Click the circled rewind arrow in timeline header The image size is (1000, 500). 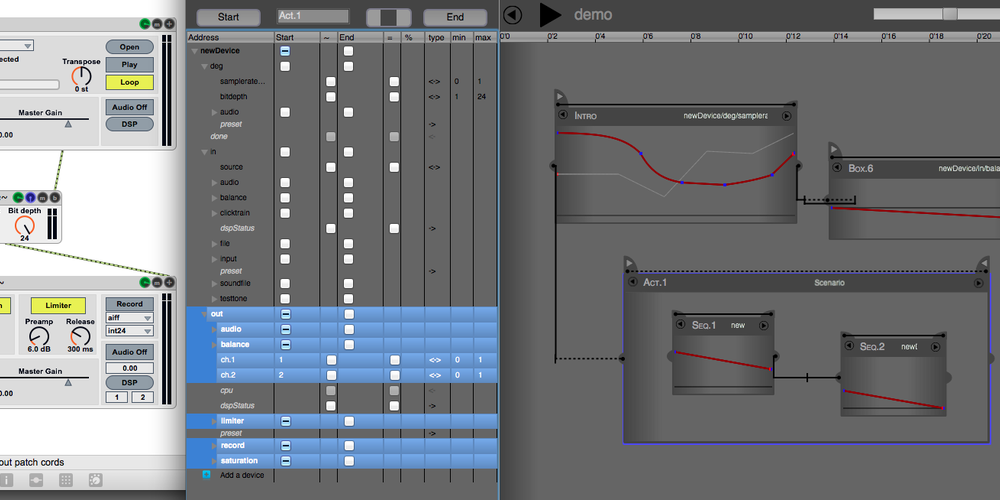click(x=513, y=15)
